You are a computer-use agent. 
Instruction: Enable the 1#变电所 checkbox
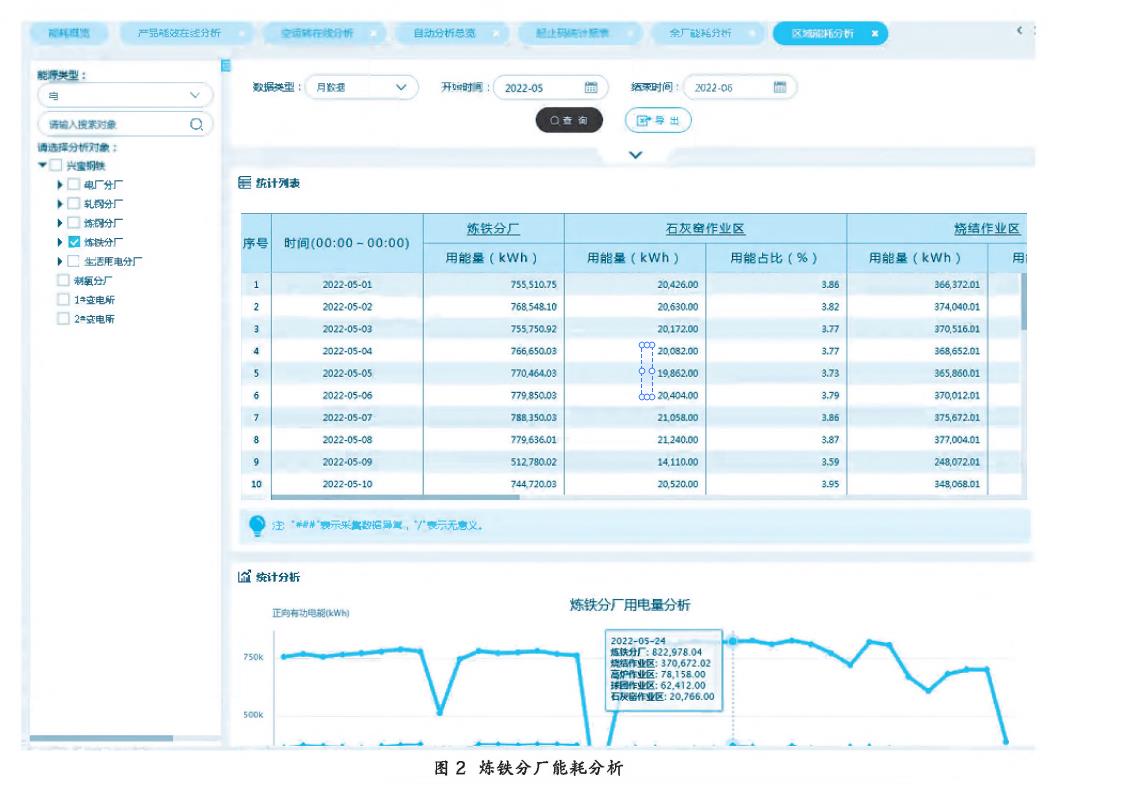click(64, 299)
